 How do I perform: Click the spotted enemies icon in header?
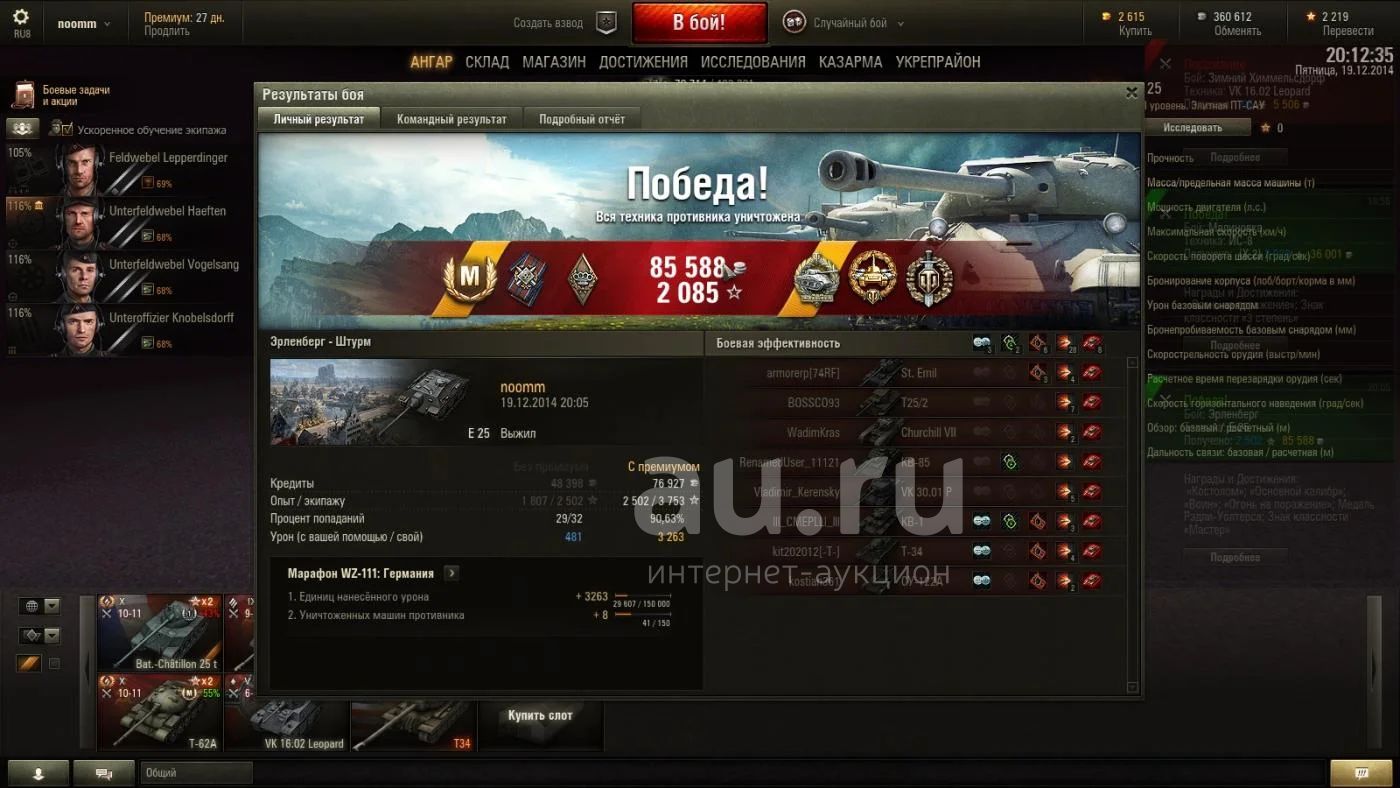(982, 343)
